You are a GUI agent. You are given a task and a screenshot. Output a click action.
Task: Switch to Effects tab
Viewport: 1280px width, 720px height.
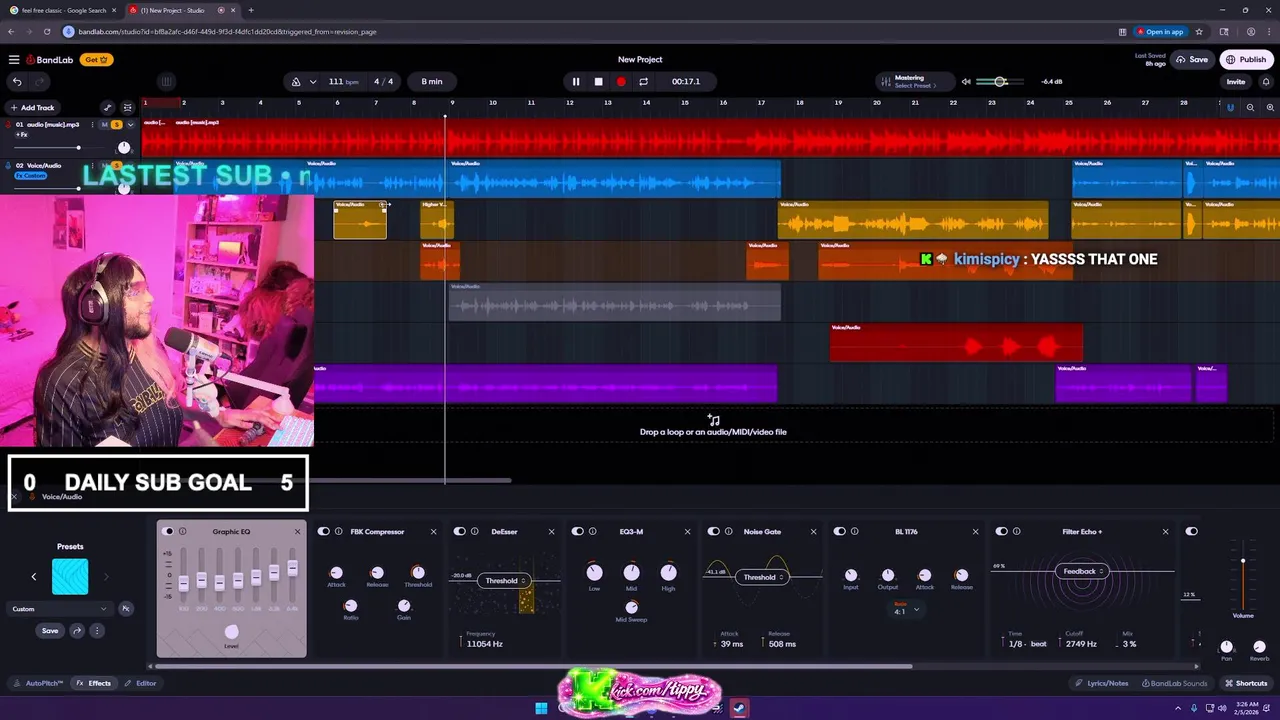click(94, 683)
